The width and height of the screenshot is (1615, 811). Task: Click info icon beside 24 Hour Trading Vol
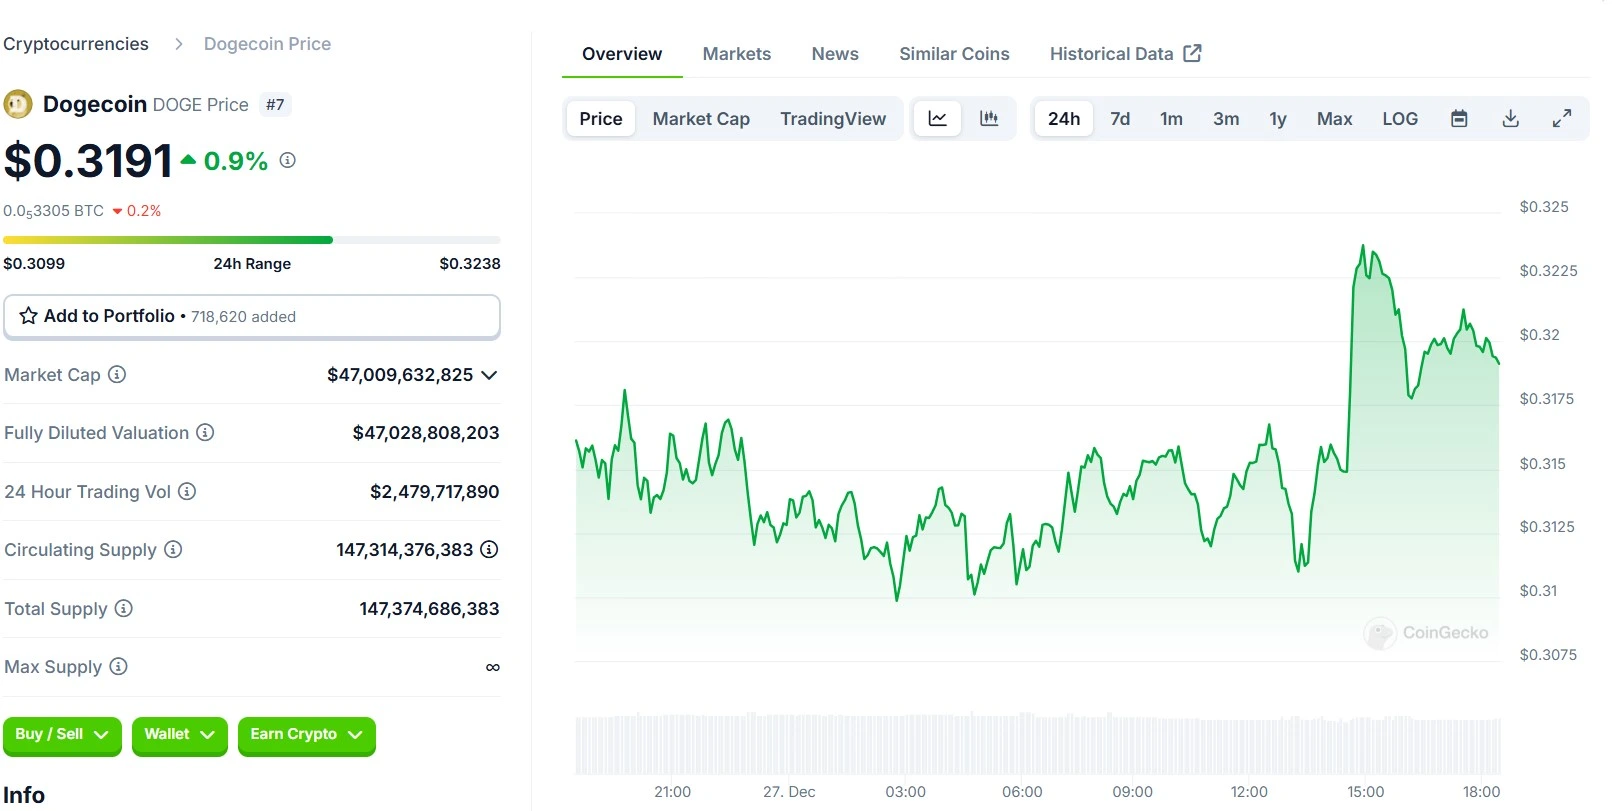coord(187,492)
